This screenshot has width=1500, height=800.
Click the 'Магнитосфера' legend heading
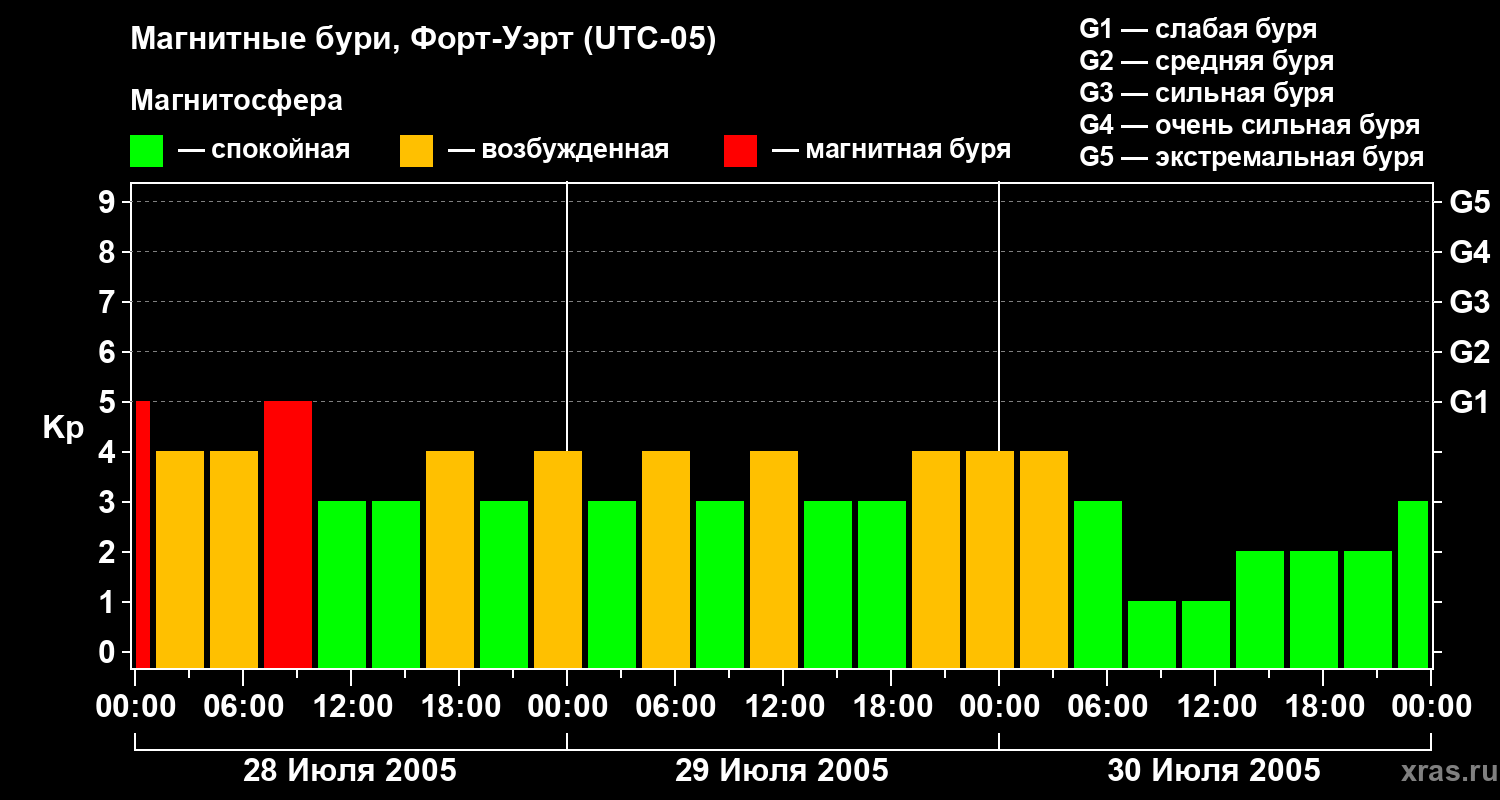(236, 101)
